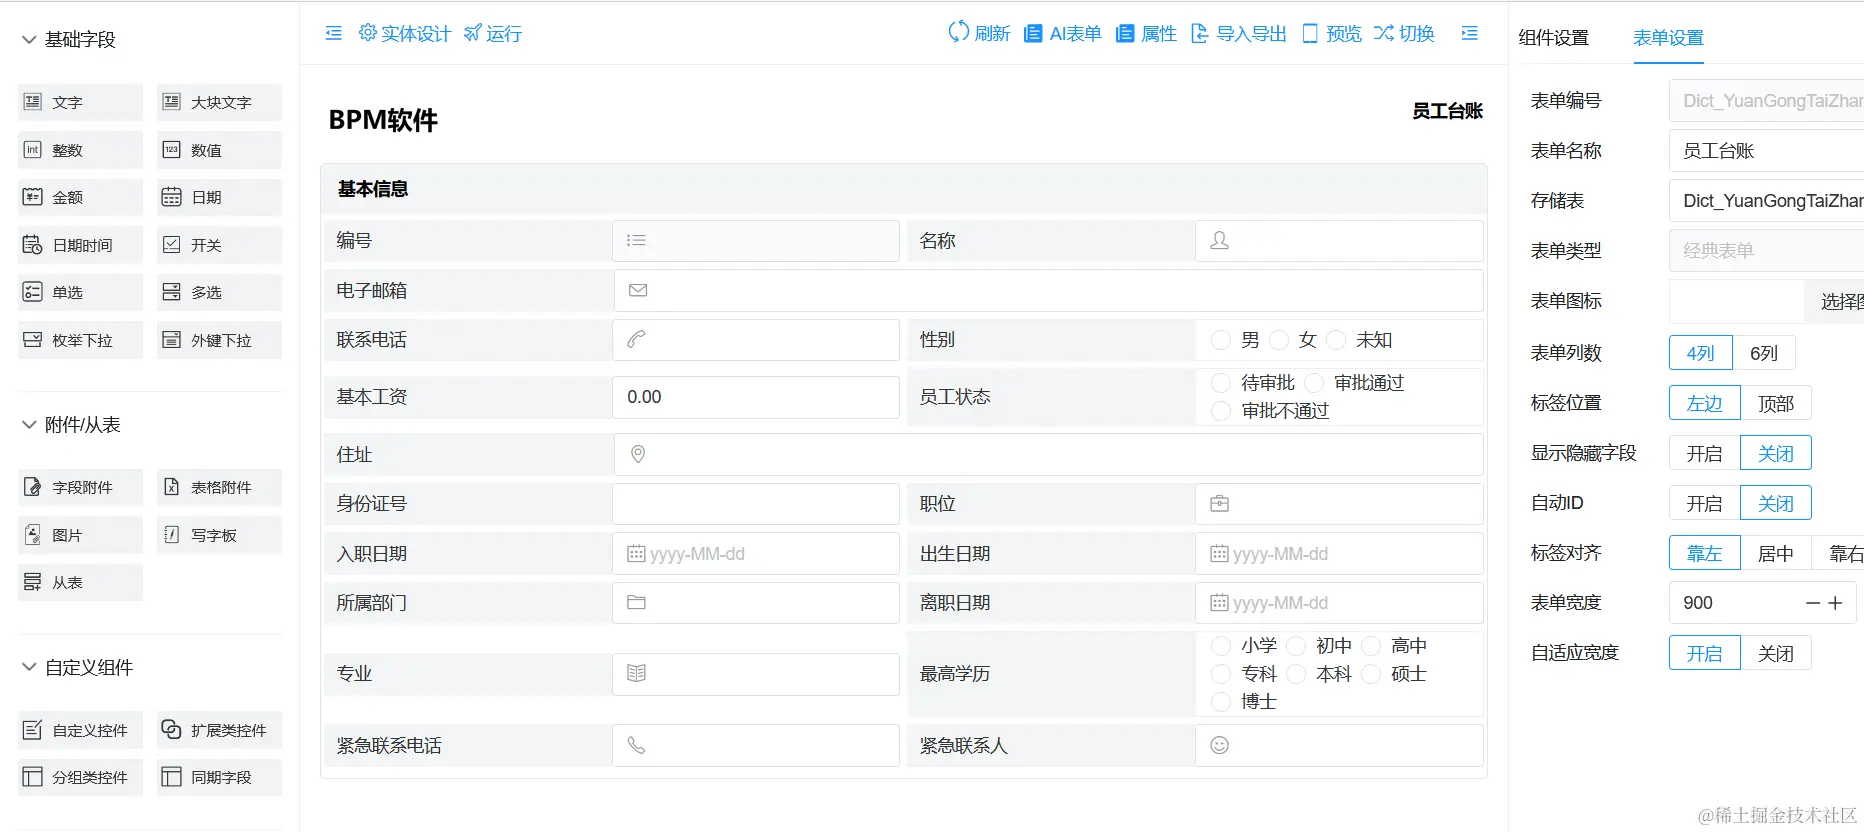The width and height of the screenshot is (1864, 832).
Task: Turn off 自适应宽度 with 关闭
Action: [1776, 653]
